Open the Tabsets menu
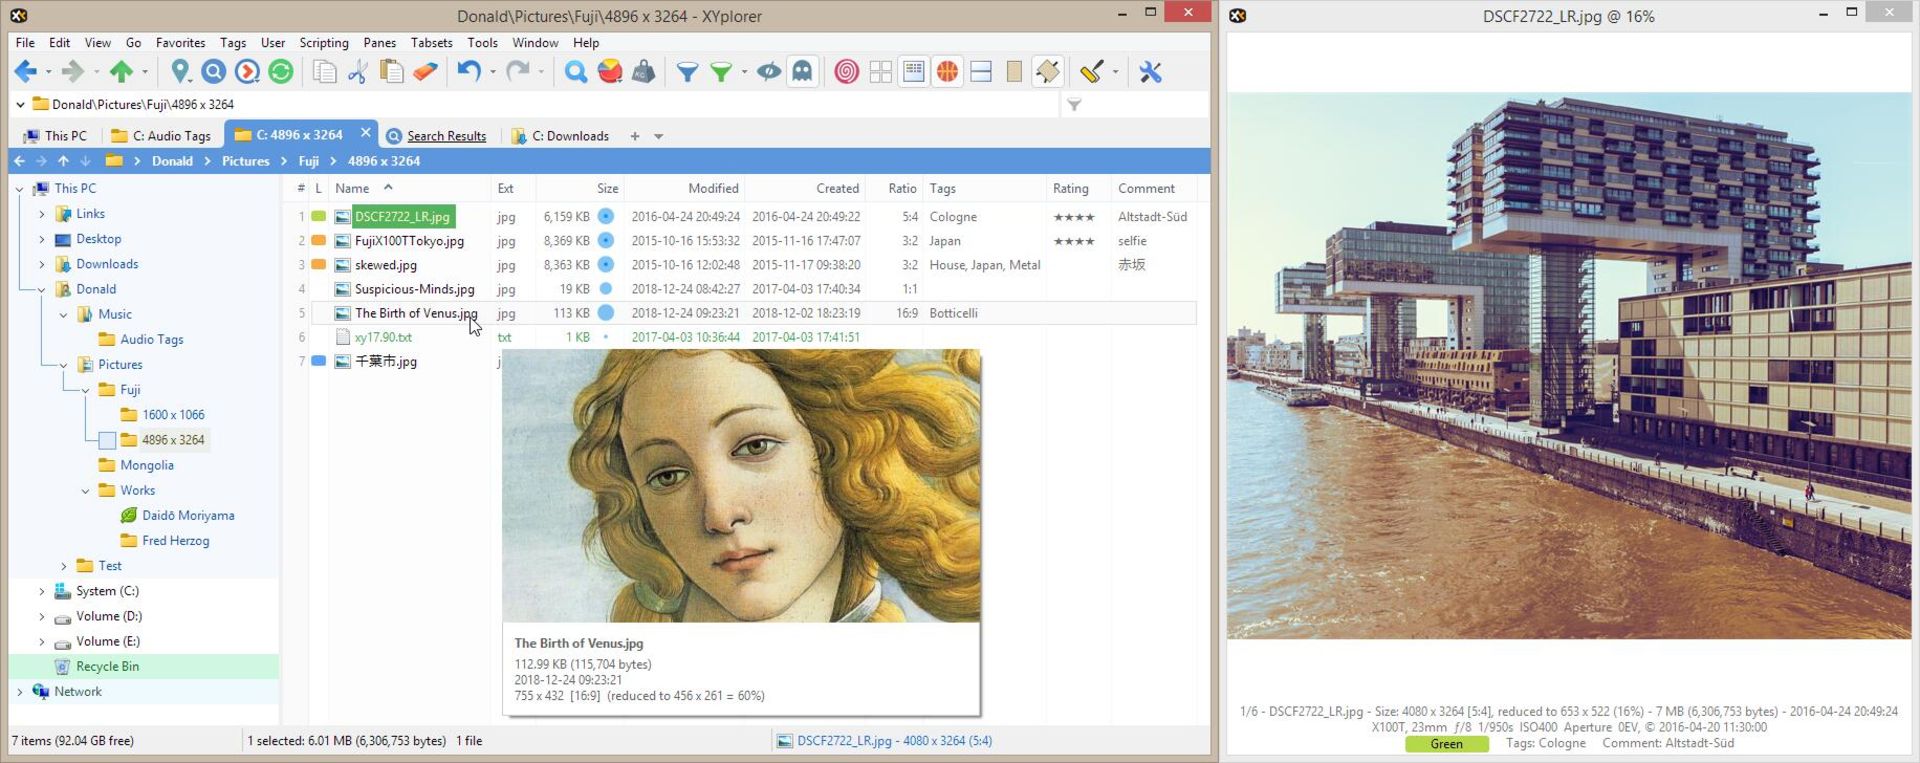Image resolution: width=1920 pixels, height=763 pixels. [x=431, y=43]
